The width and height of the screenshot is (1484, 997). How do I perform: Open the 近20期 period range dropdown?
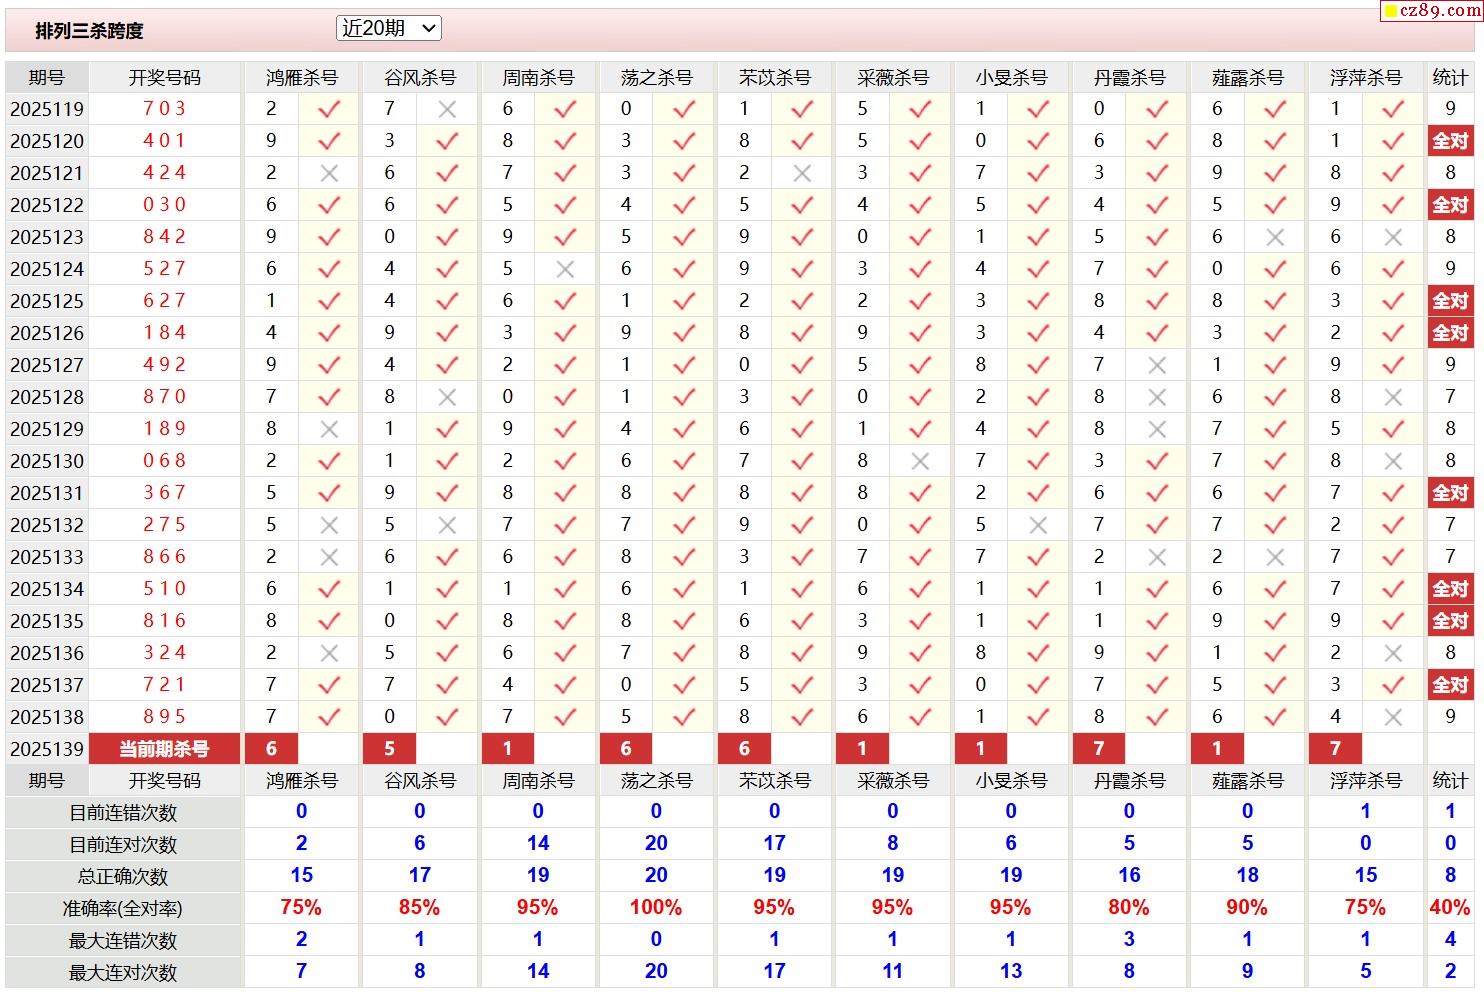coord(389,29)
